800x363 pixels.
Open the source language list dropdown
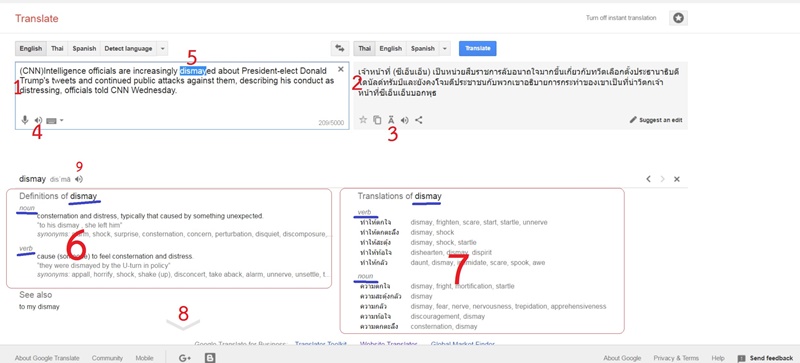point(162,49)
